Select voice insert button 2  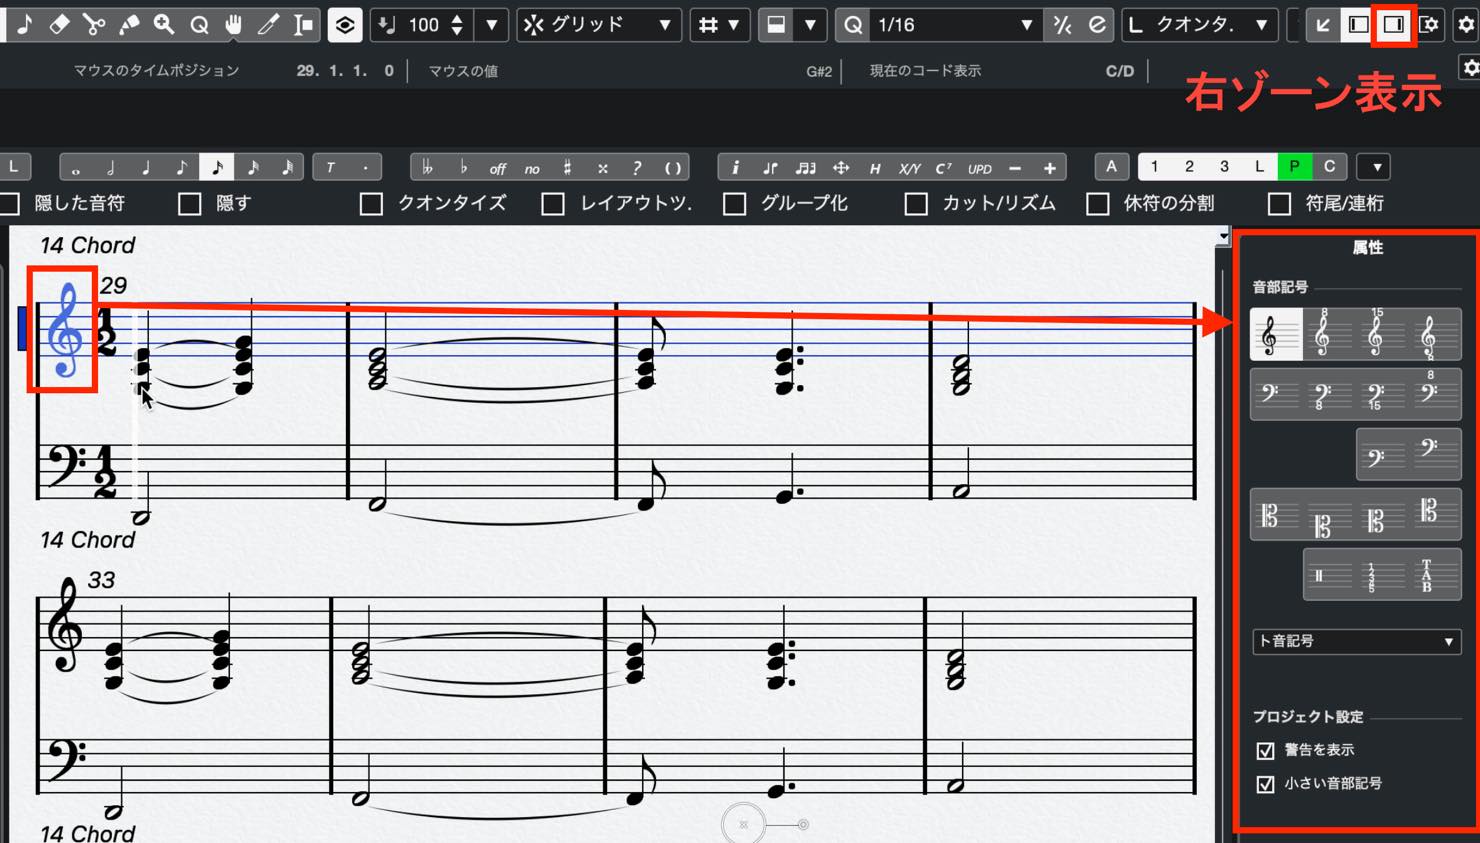point(1189,167)
